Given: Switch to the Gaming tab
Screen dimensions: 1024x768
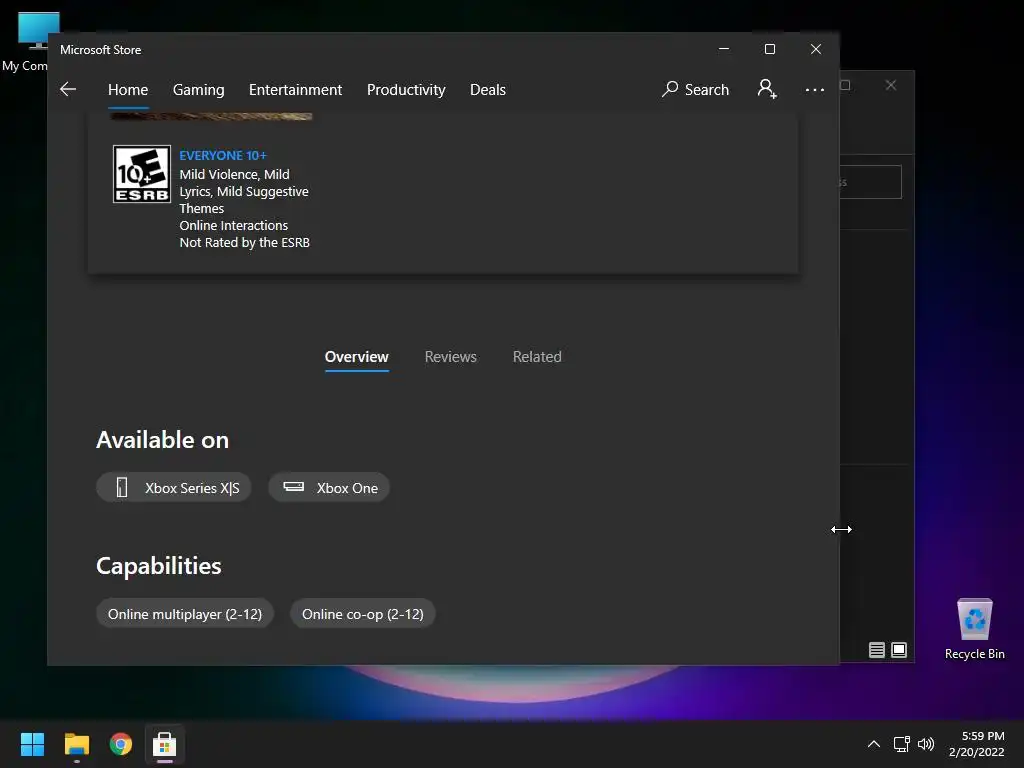Looking at the screenshot, I should pos(199,89).
